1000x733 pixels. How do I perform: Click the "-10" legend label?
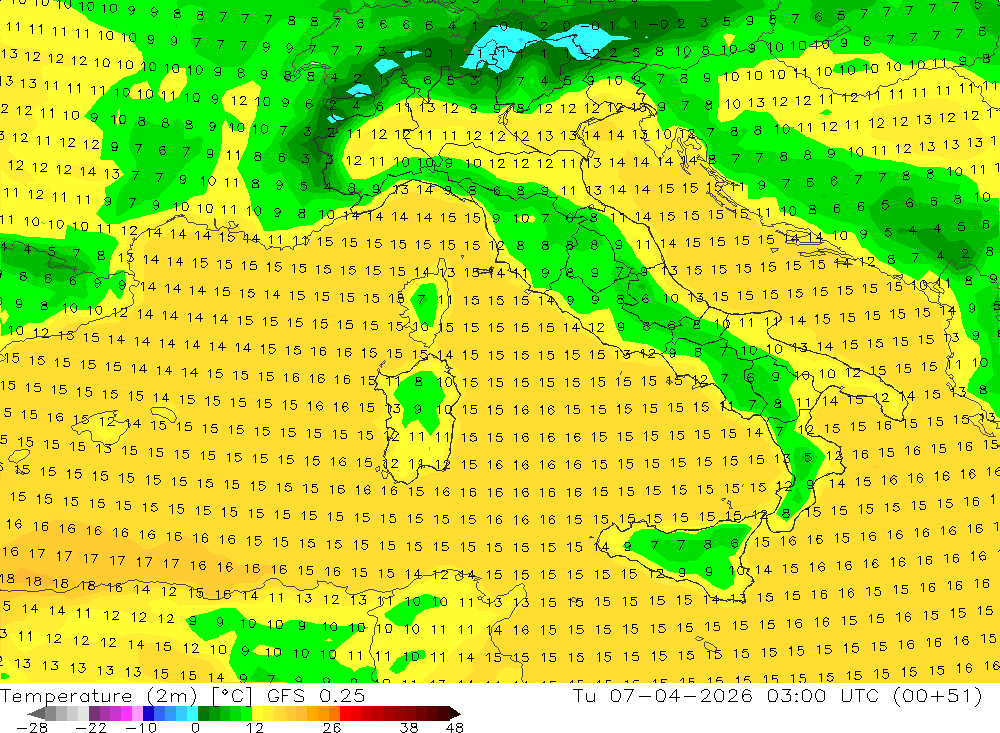141,728
